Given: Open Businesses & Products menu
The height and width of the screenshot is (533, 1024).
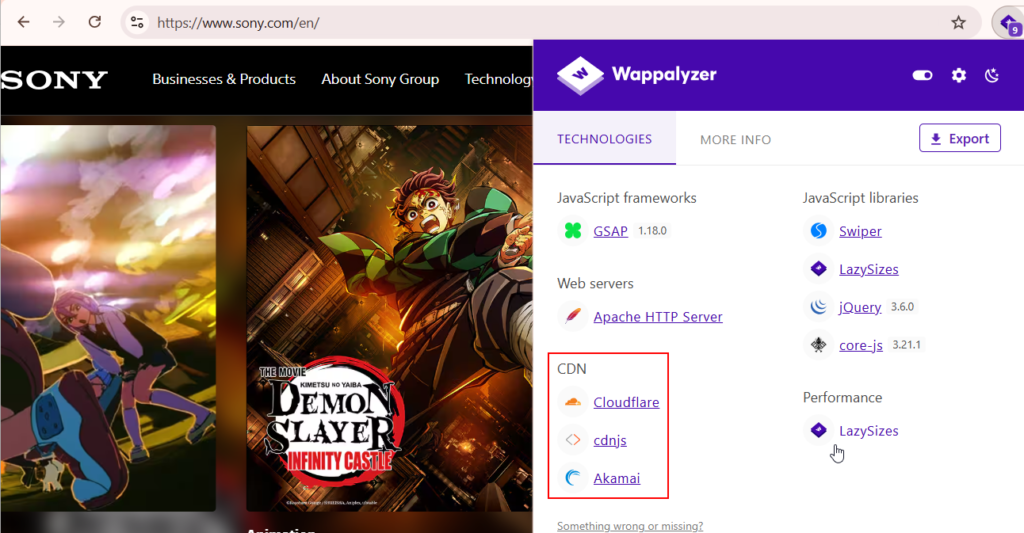Looking at the screenshot, I should pyautogui.click(x=224, y=79).
